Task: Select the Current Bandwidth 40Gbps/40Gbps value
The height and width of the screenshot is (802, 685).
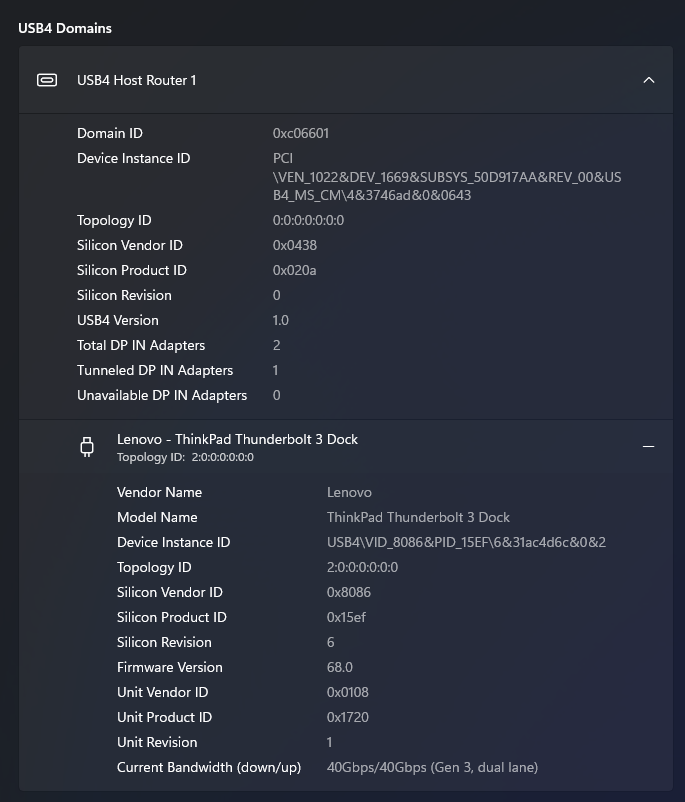Action: [x=432, y=767]
